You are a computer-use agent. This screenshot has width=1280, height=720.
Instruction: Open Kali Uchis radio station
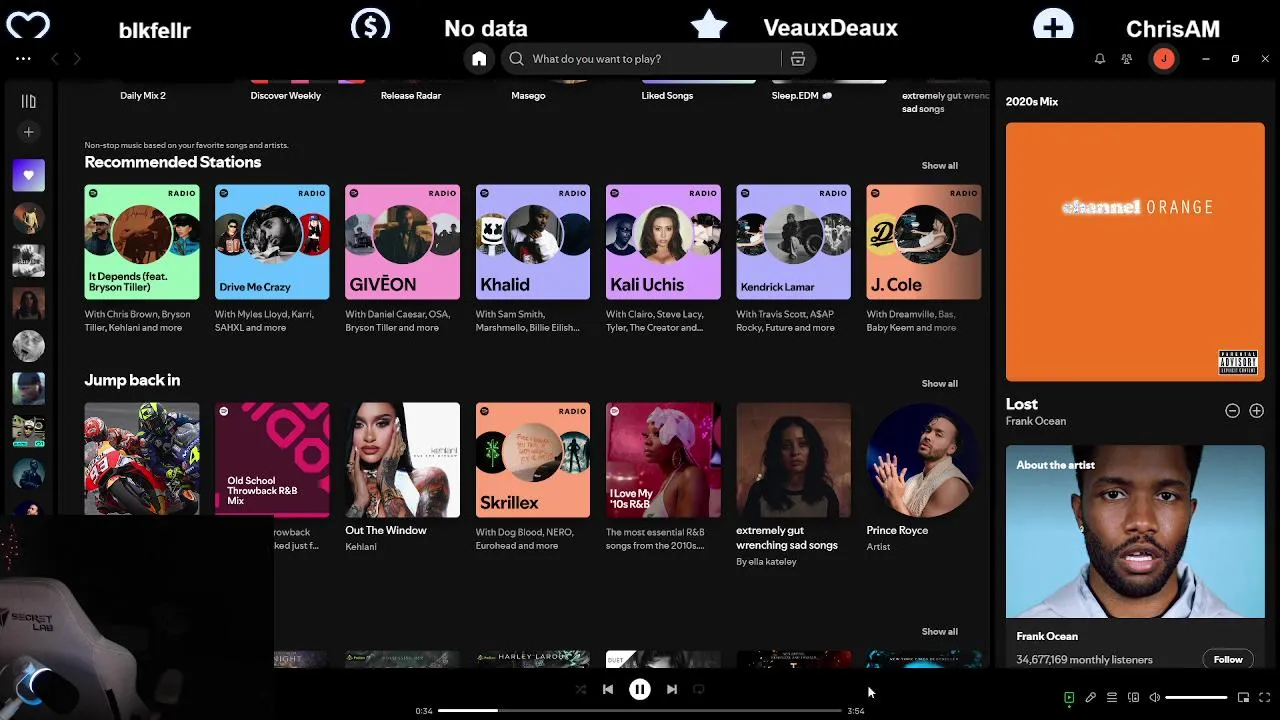coord(663,242)
